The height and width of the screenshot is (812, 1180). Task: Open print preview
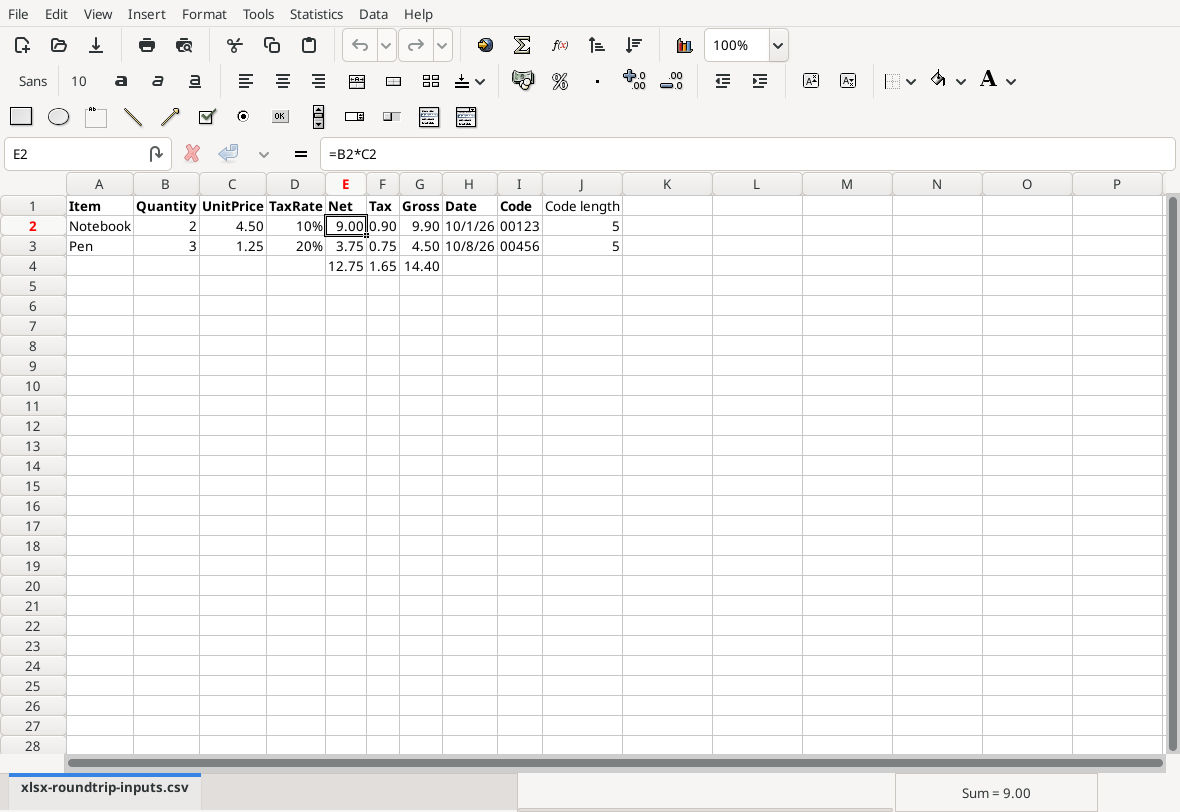click(x=184, y=45)
